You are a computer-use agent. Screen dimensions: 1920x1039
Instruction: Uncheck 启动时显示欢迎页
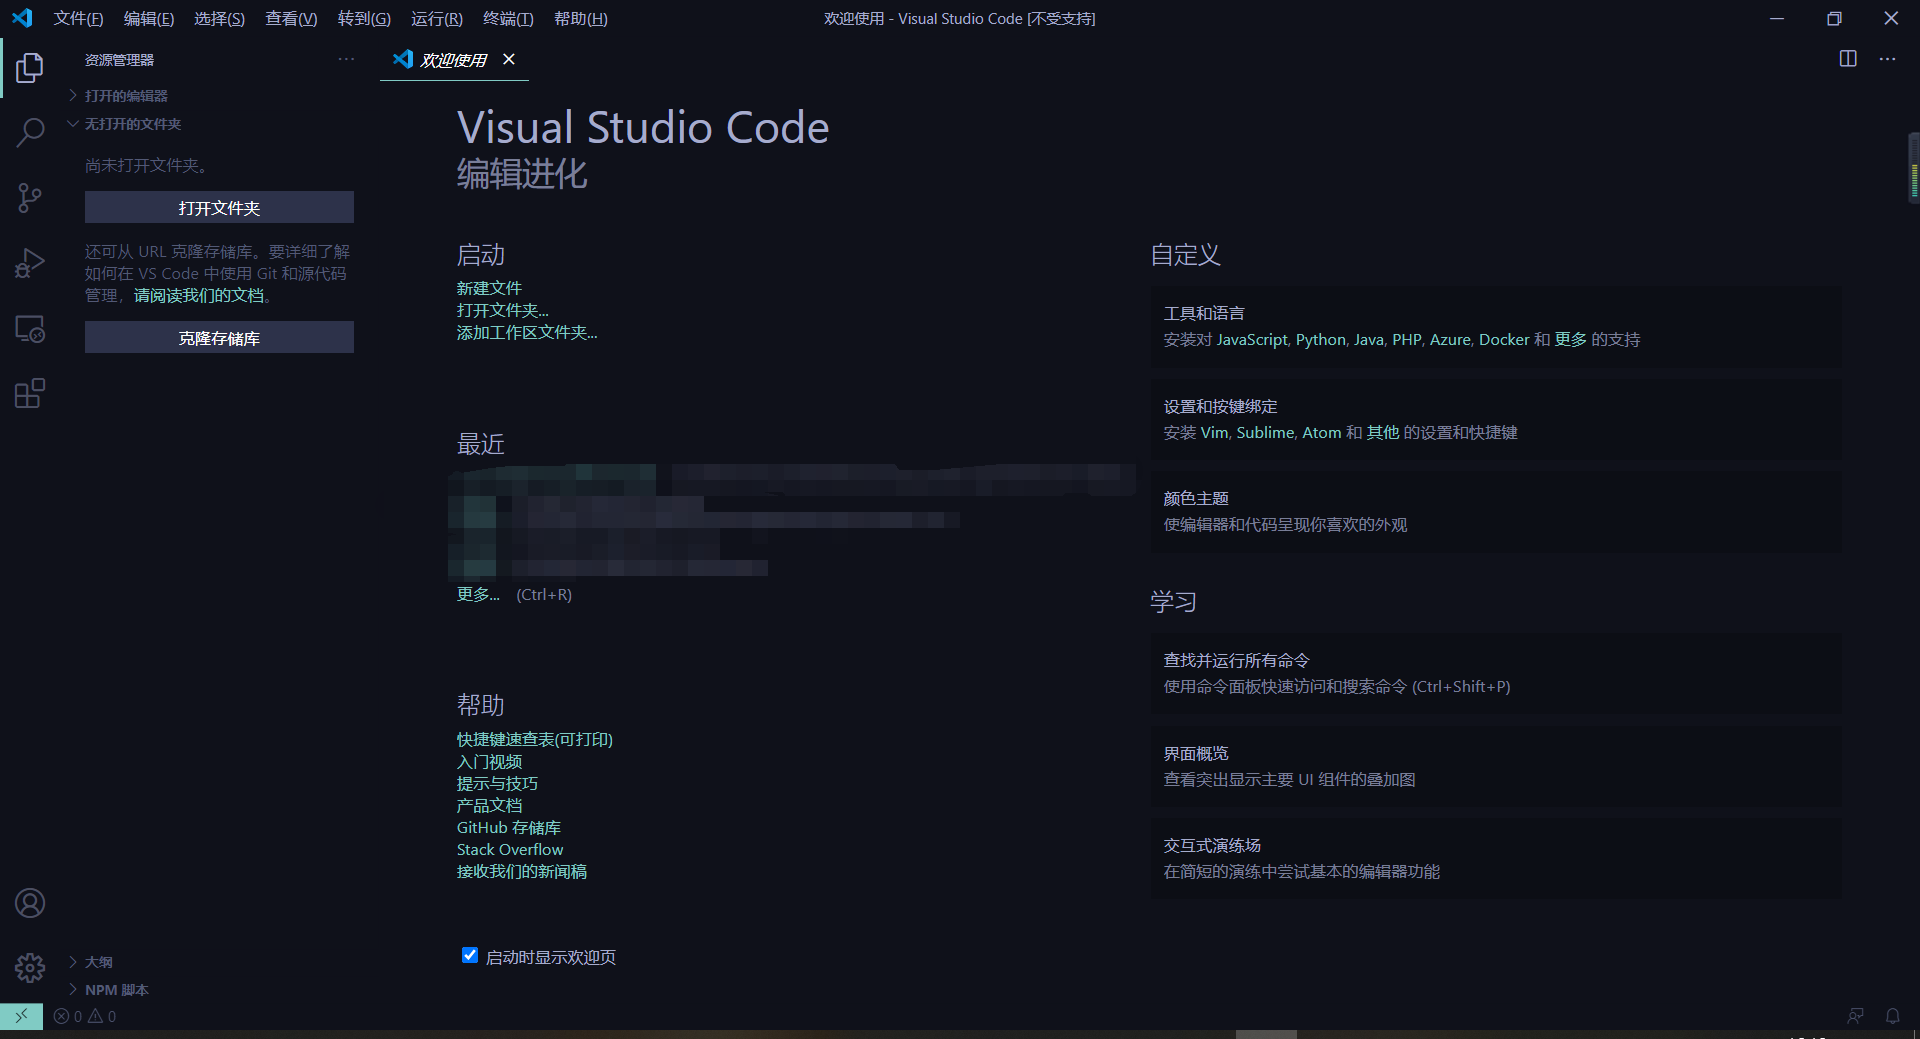(470, 956)
